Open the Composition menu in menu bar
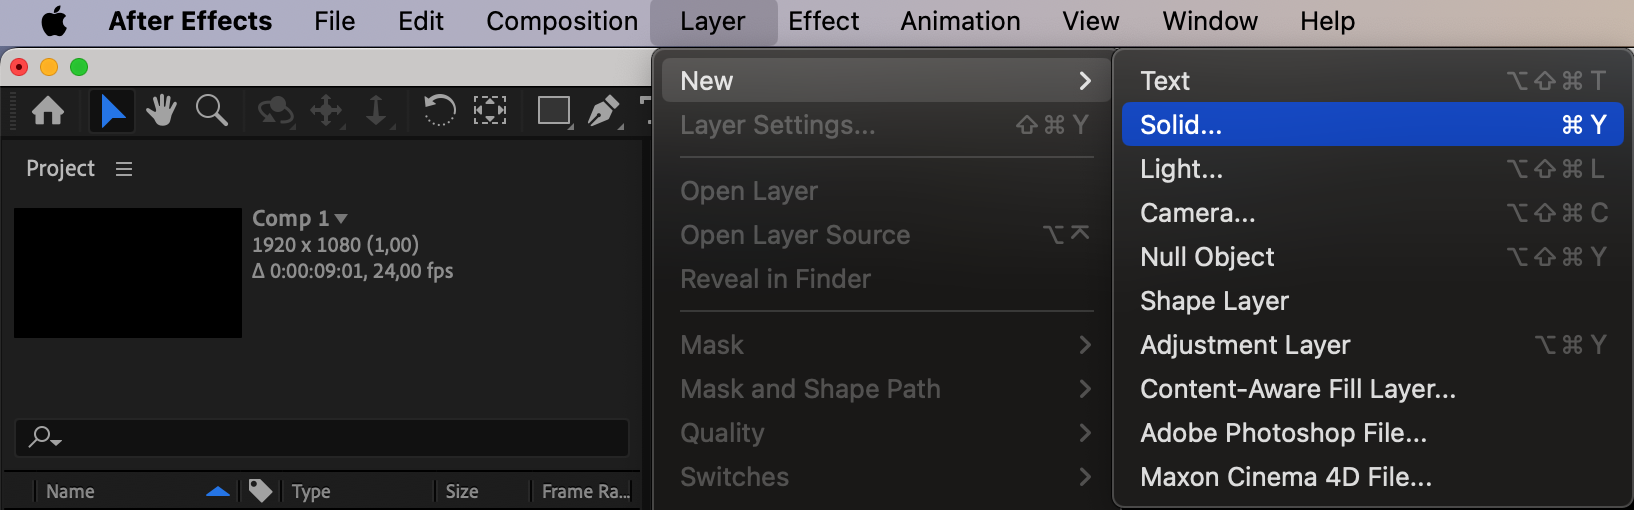This screenshot has height=510, width=1634. 562,21
